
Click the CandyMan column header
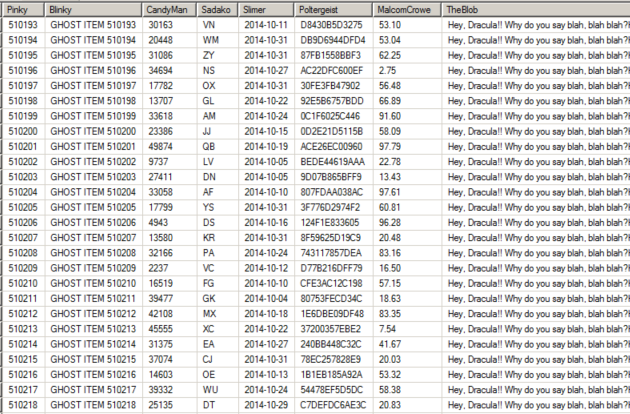point(170,10)
